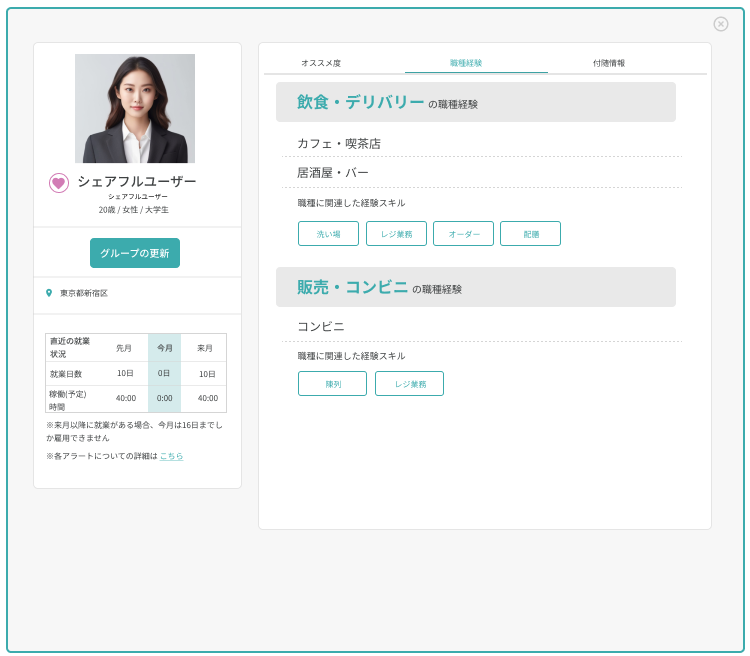The height and width of the screenshot is (656, 750).
Task: Click レジ業務 skill under 販売・コンビニ
Action: coord(409,384)
